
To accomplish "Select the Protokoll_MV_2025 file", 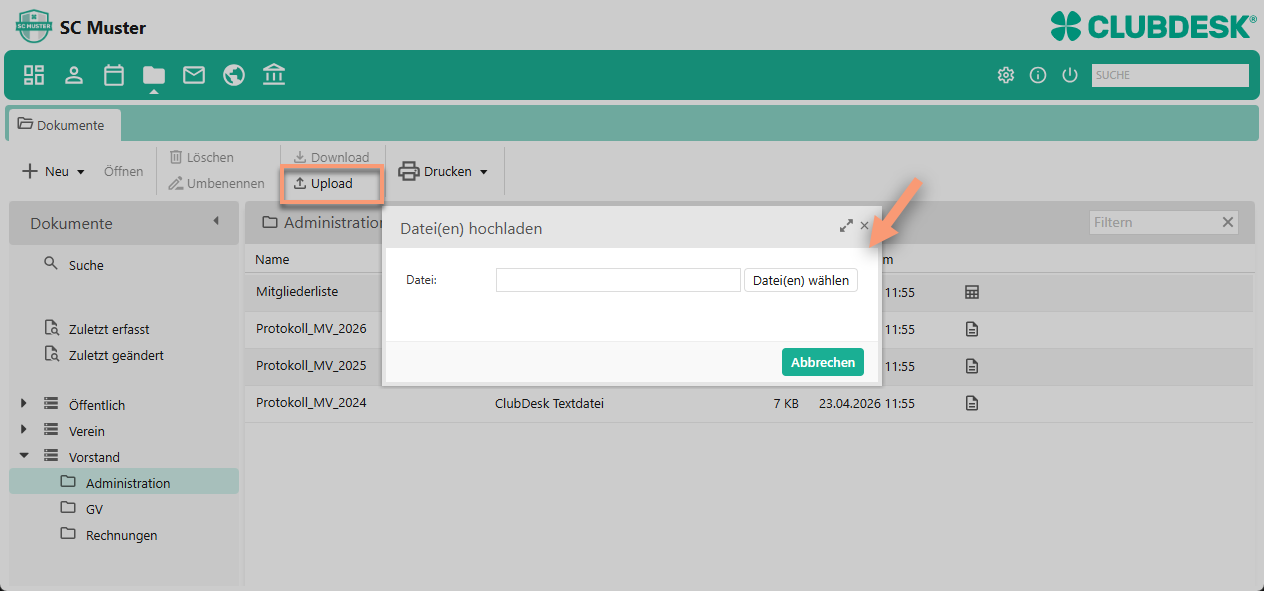I will click(x=311, y=366).
